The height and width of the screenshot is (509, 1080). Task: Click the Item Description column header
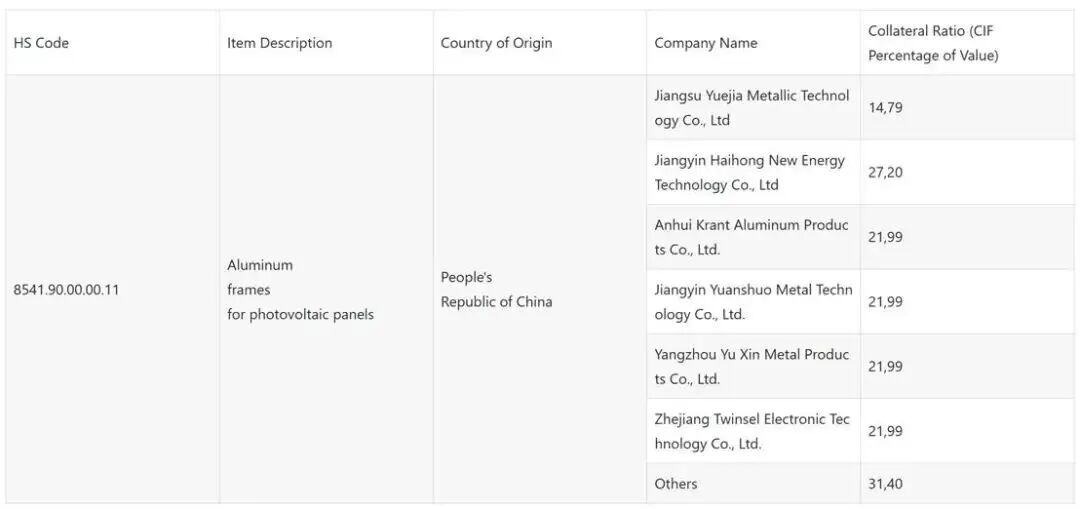279,43
